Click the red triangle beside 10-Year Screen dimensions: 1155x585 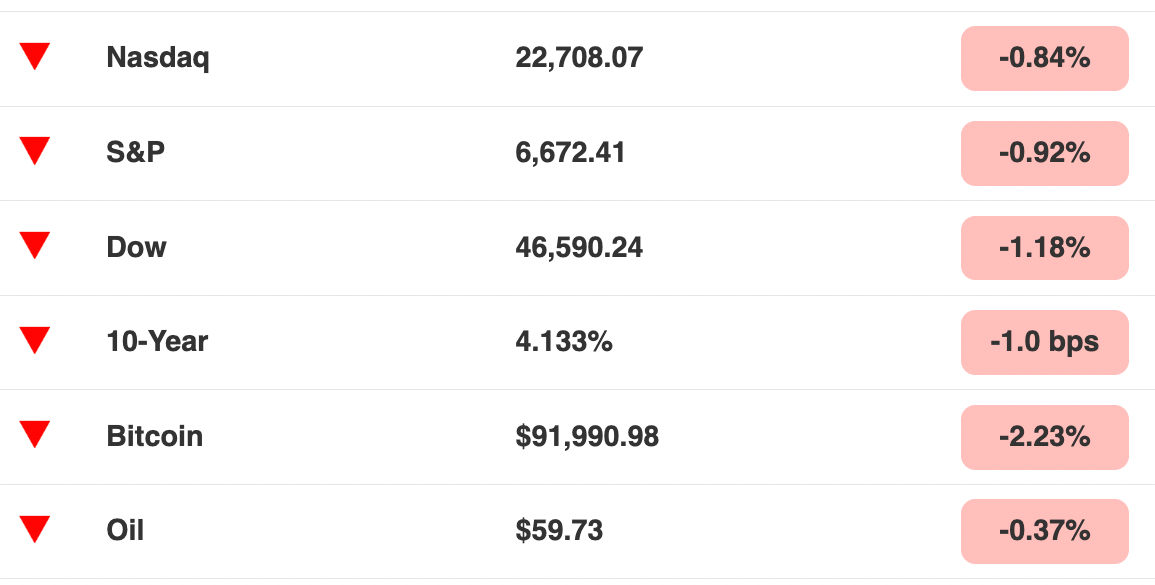[35, 340]
